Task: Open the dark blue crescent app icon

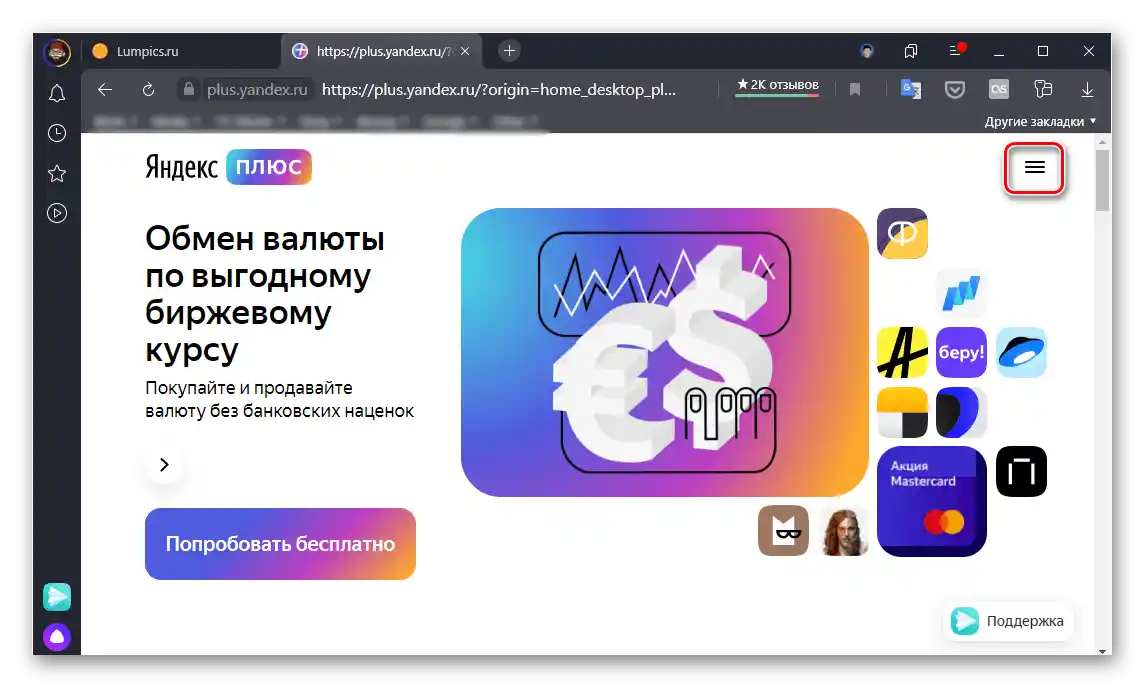Action: pos(961,412)
